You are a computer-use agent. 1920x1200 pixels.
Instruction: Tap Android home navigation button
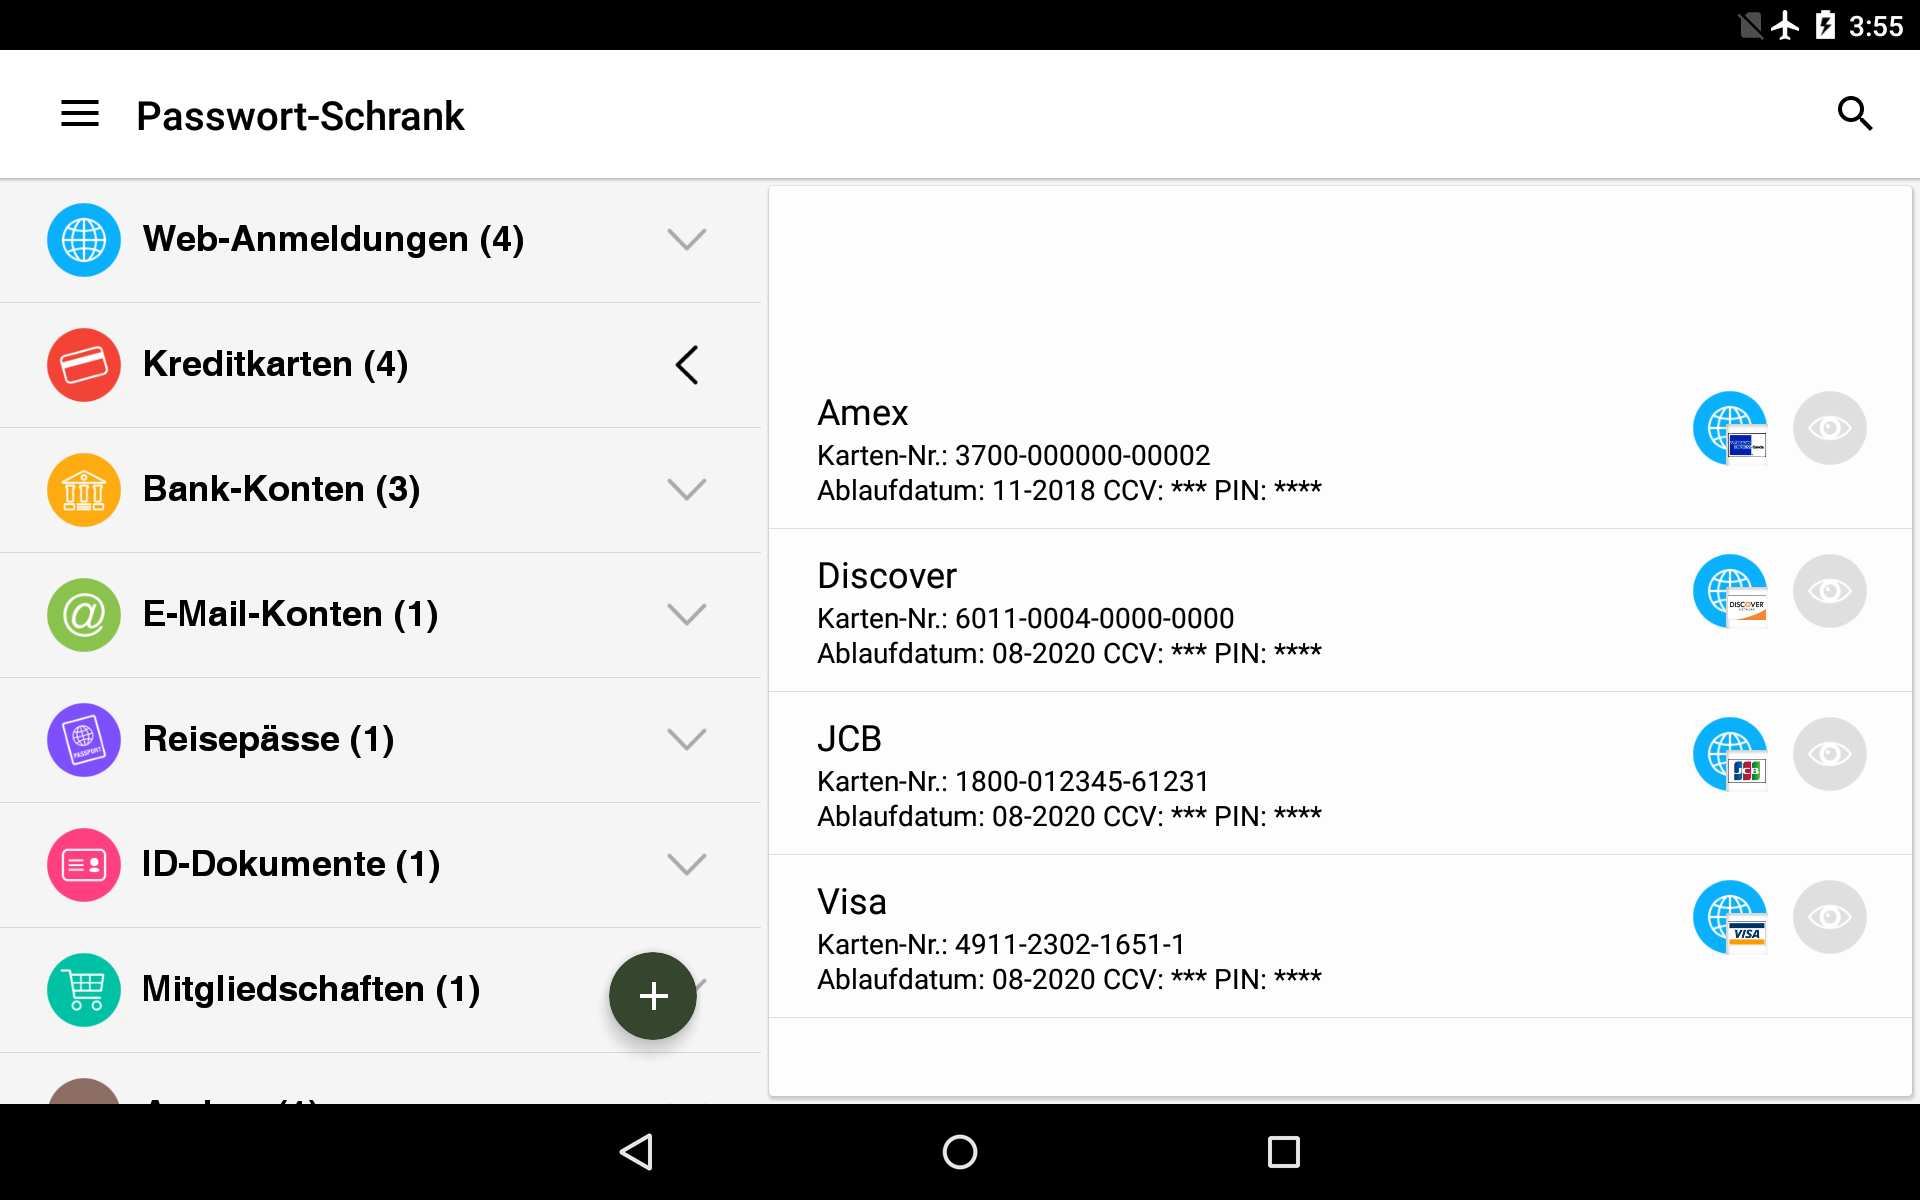click(x=960, y=1152)
